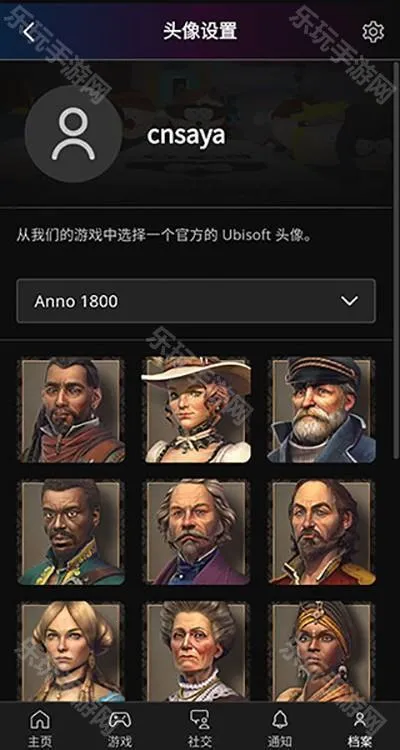This screenshot has width=400, height=750.
Task: Go back using the top-left arrow
Action: pyautogui.click(x=29, y=33)
